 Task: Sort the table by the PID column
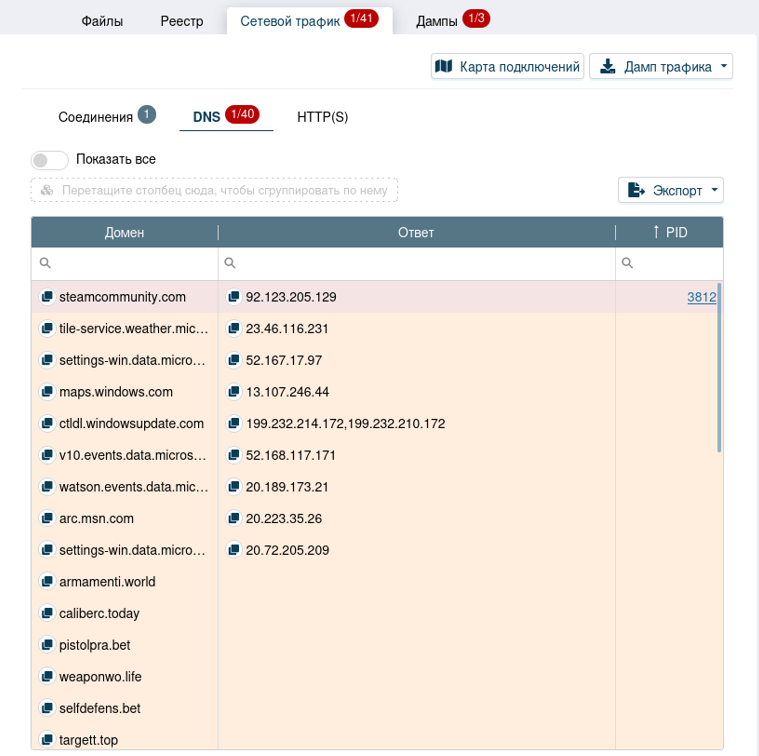point(669,232)
